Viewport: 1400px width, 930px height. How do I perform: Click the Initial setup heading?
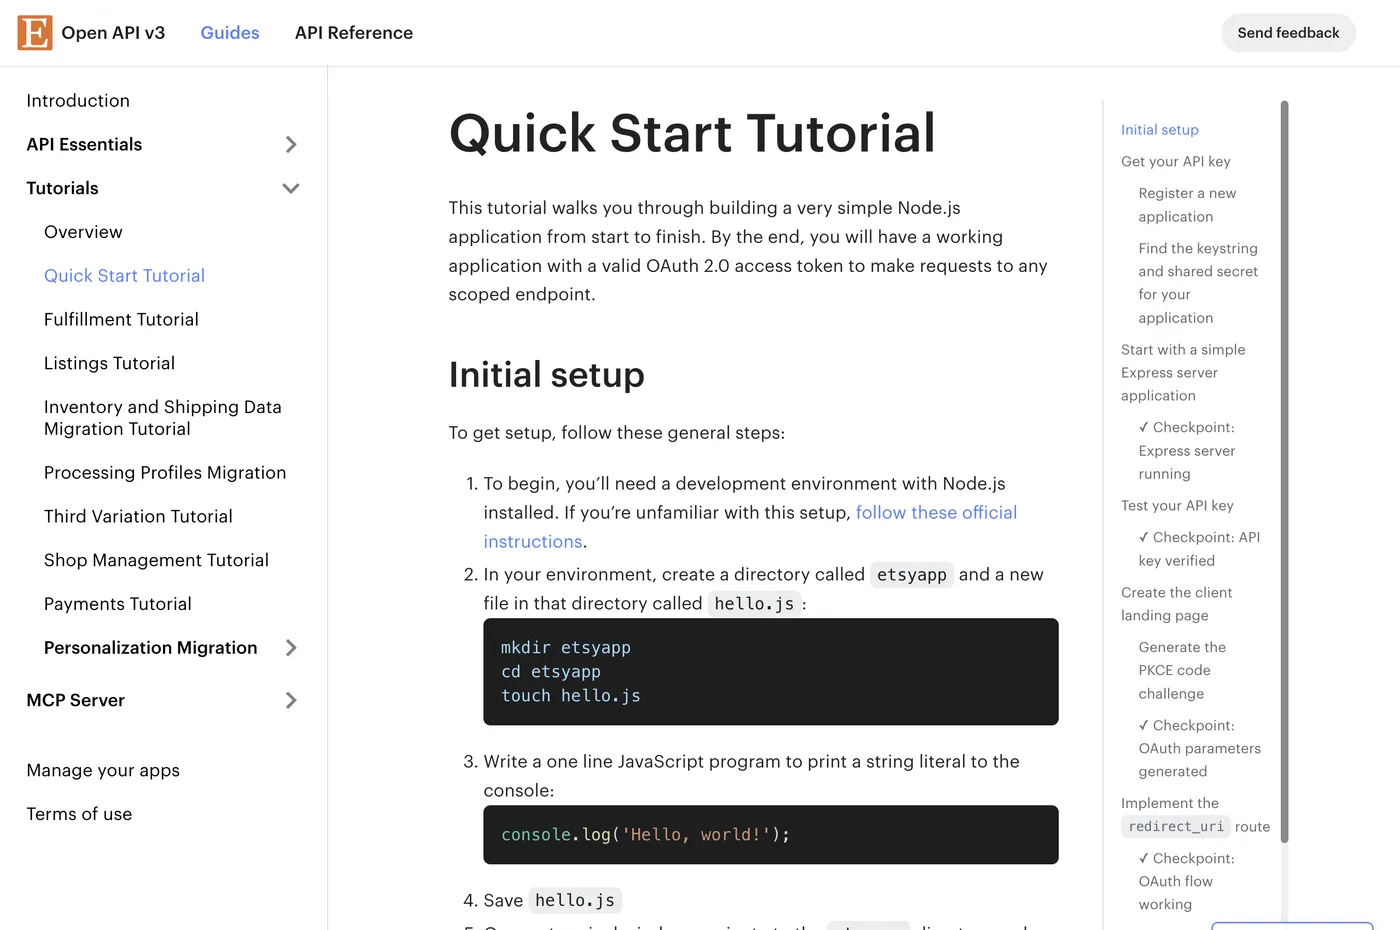point(546,375)
